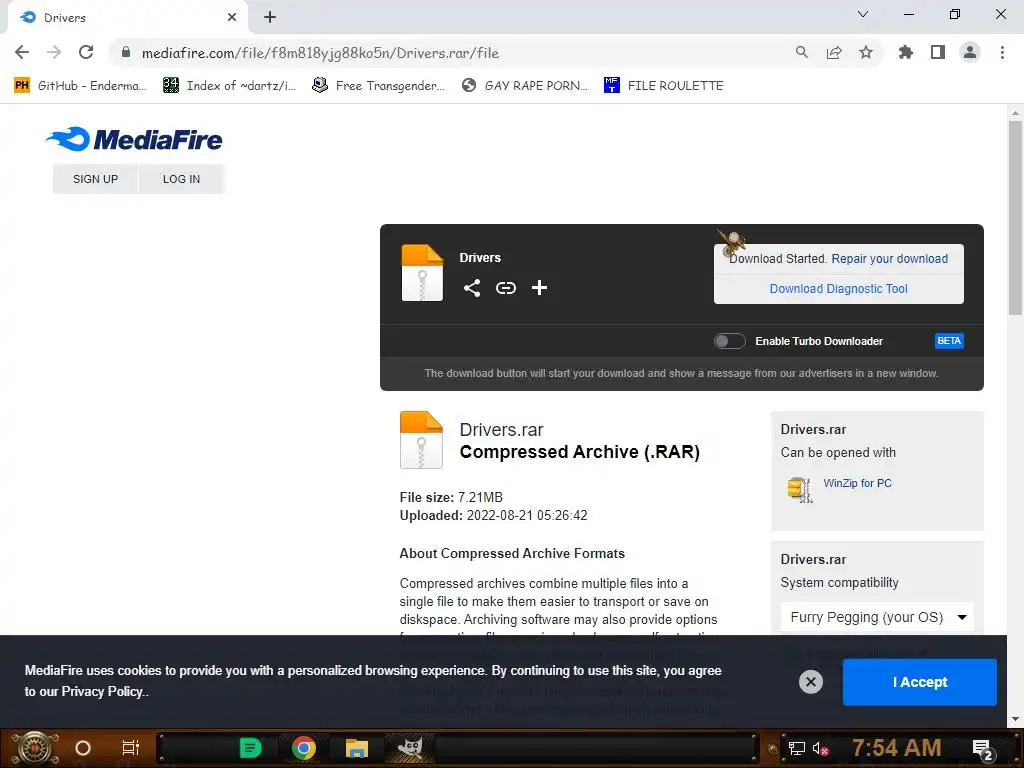Click the muted volume icon in the tray
1024x768 pixels.
tap(821, 748)
